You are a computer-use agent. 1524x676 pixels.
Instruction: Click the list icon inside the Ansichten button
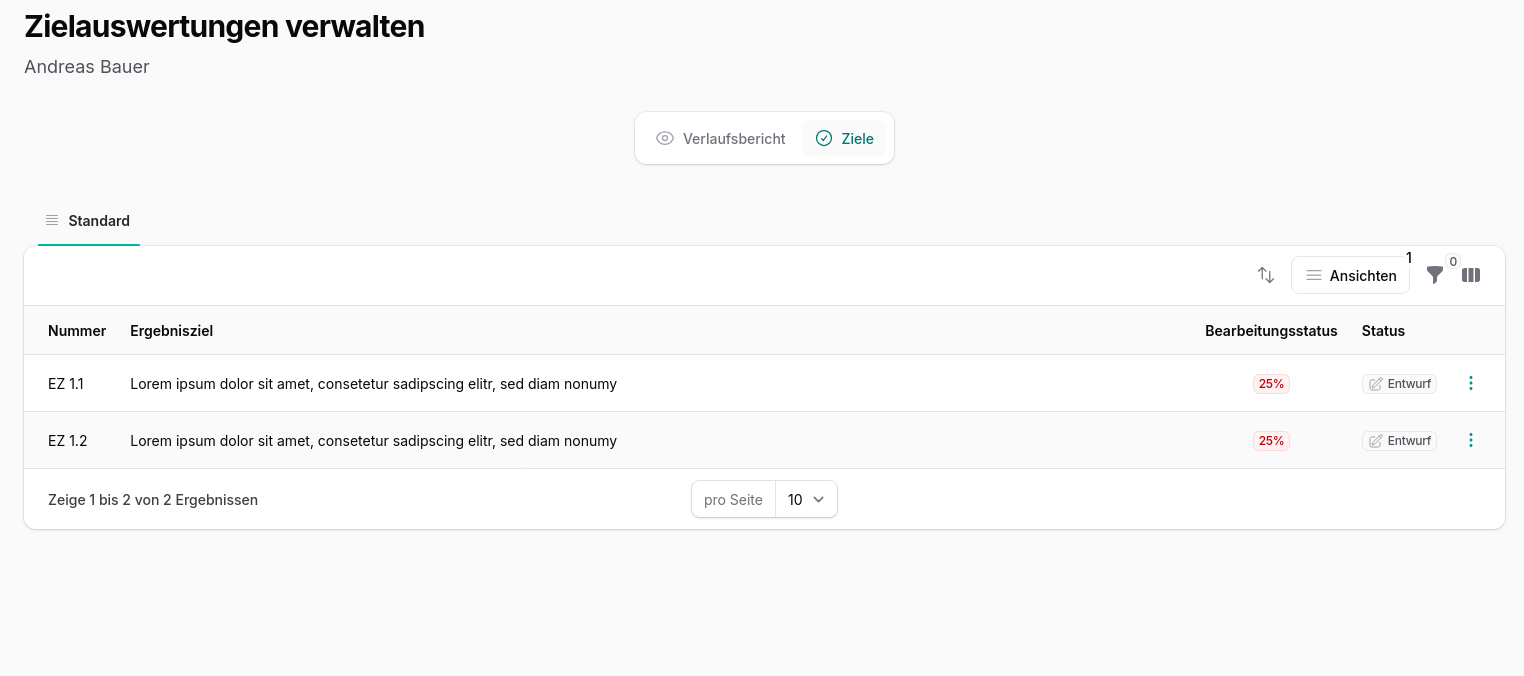tap(1314, 275)
